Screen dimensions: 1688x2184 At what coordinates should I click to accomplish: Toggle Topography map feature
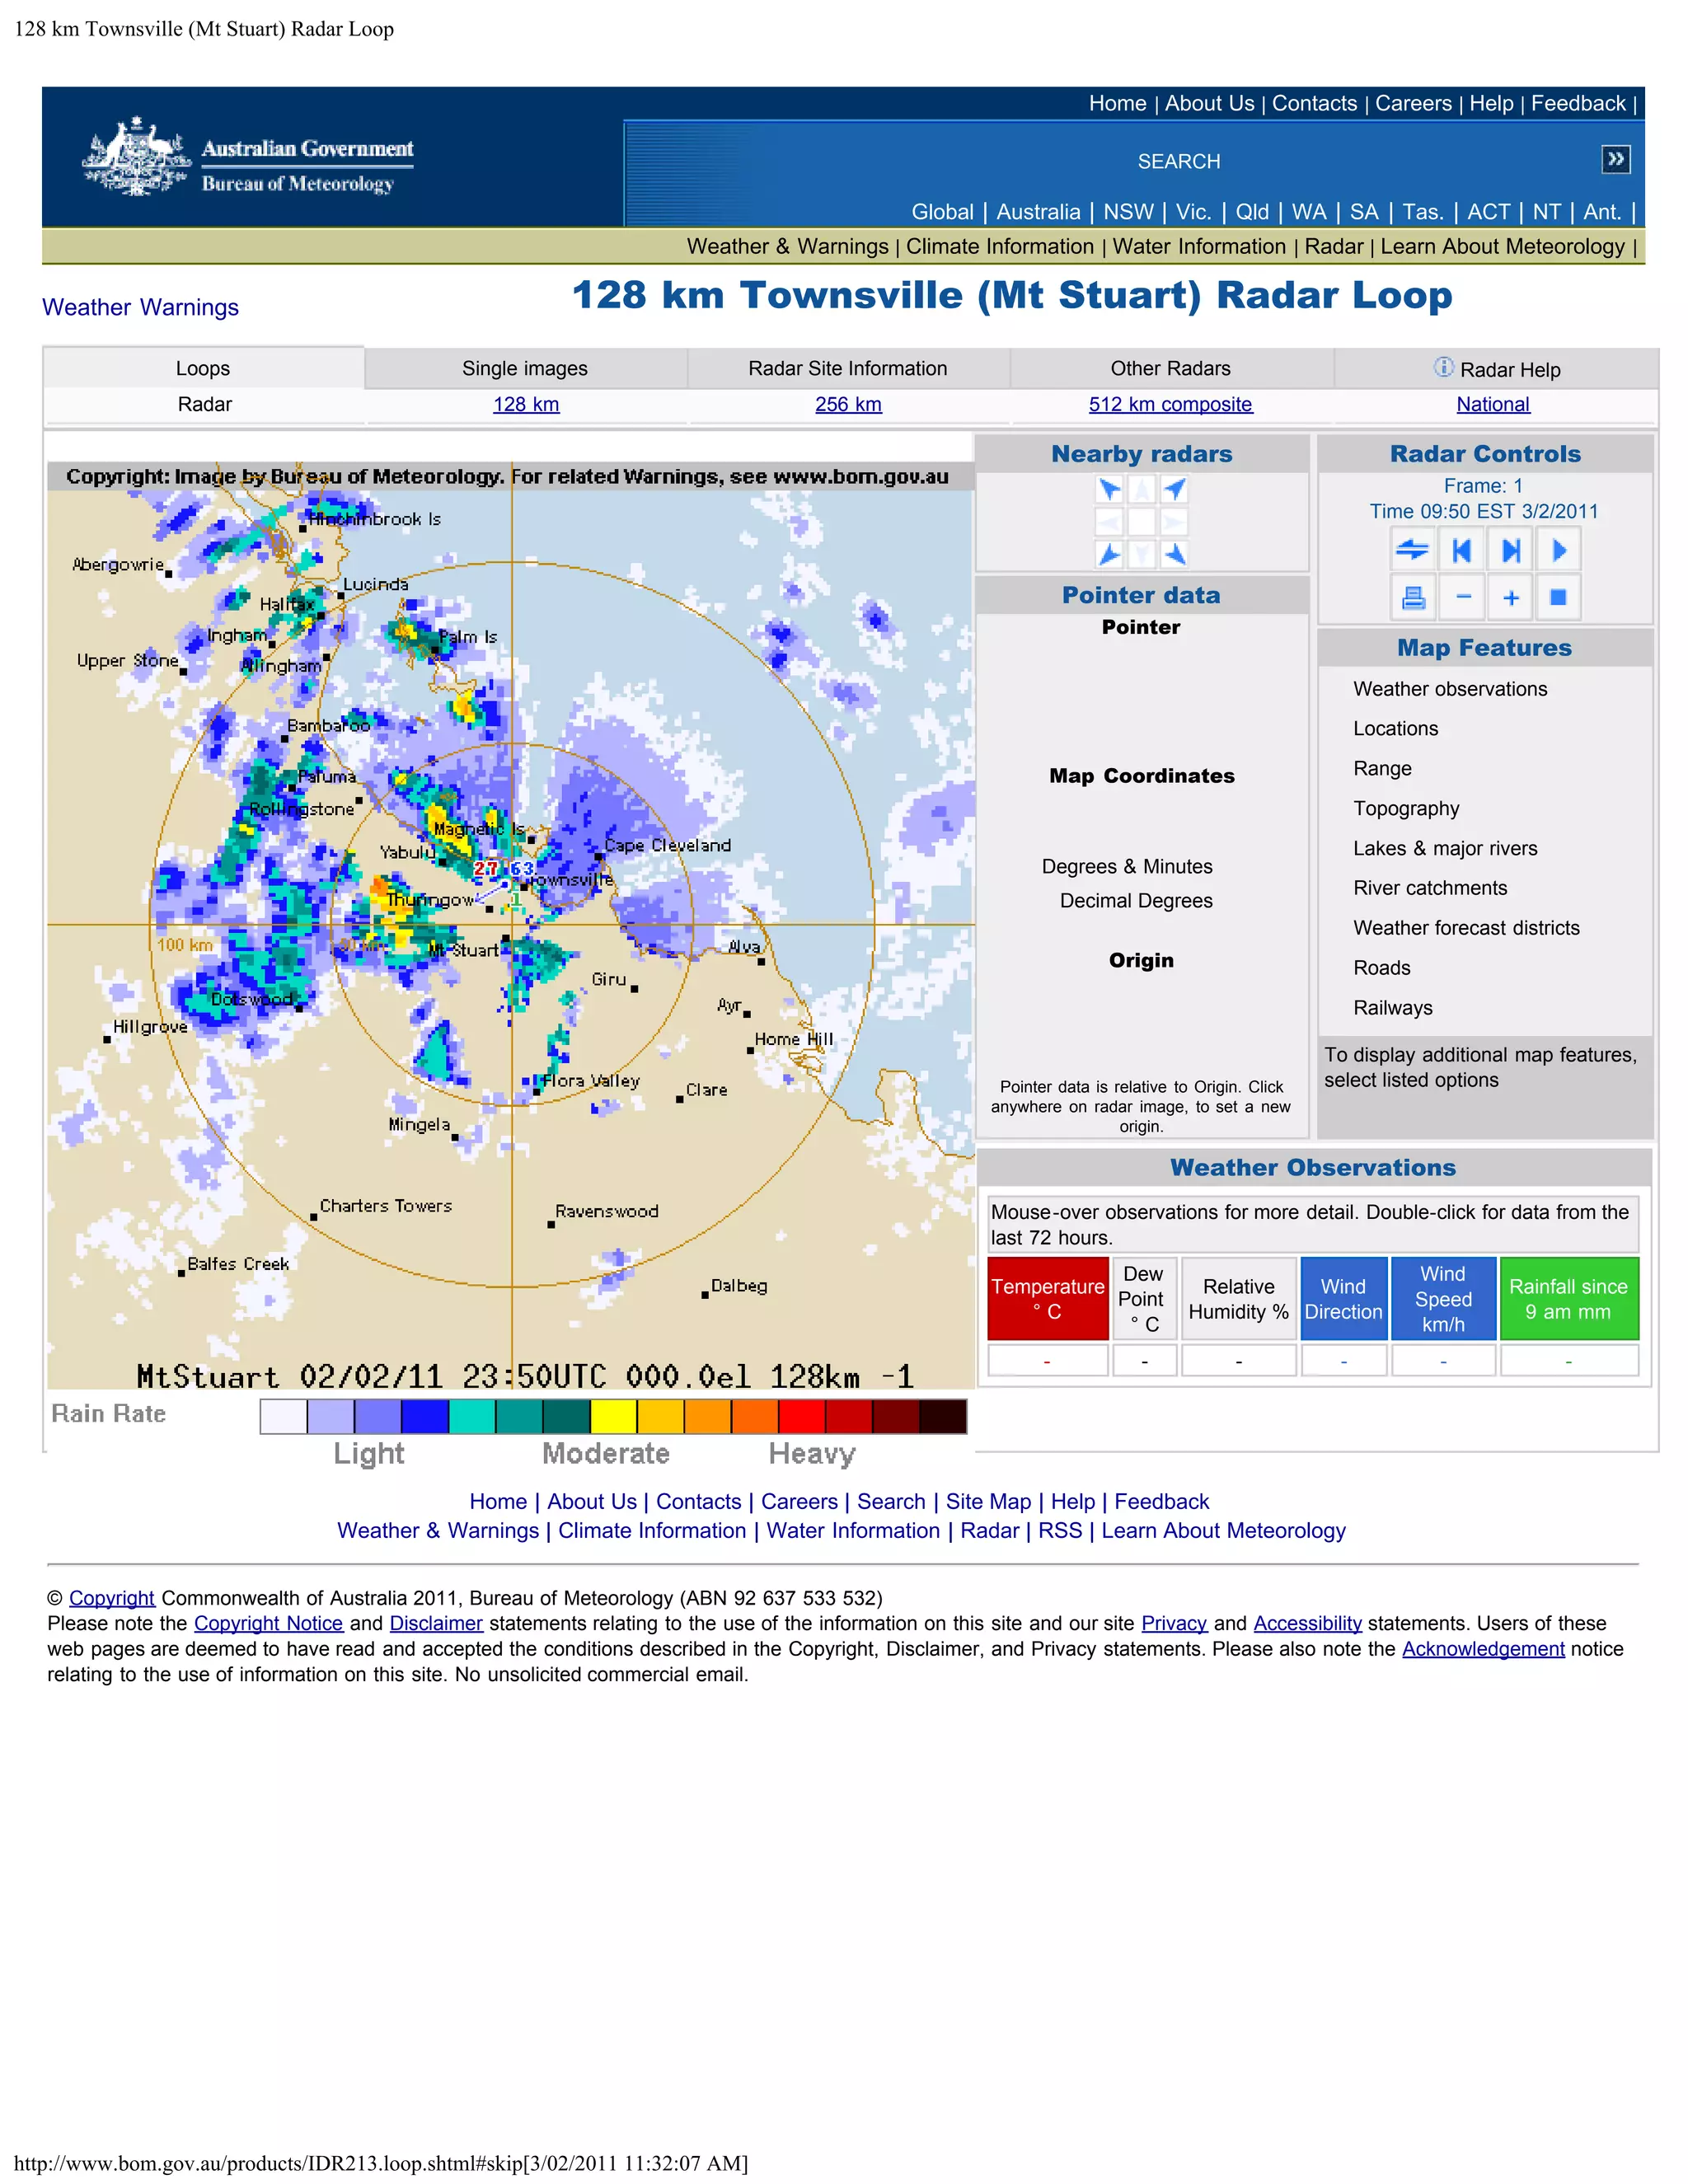(x=1405, y=808)
